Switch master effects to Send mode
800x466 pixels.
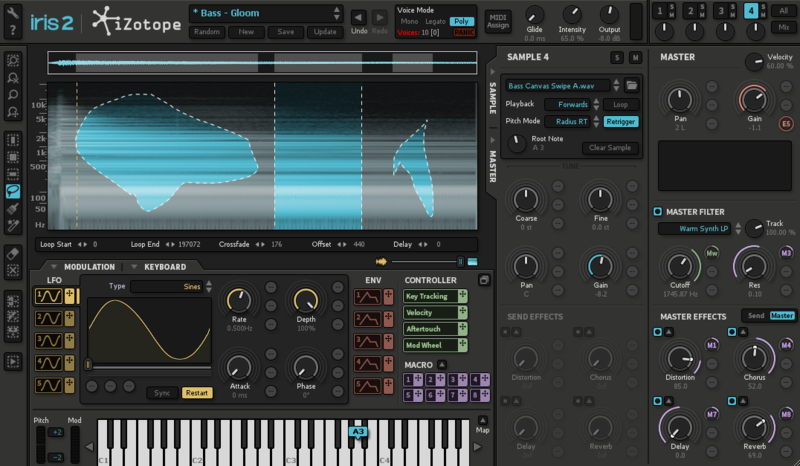coord(756,315)
